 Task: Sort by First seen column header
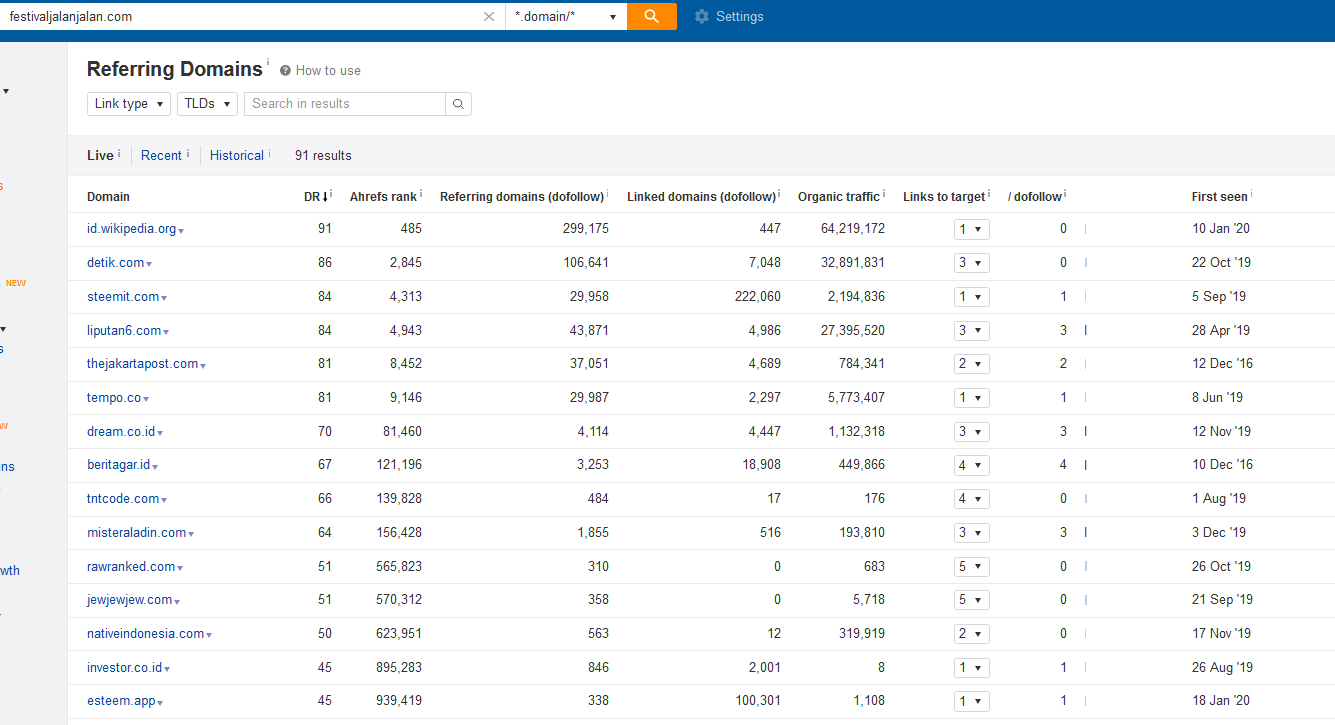coord(1219,197)
